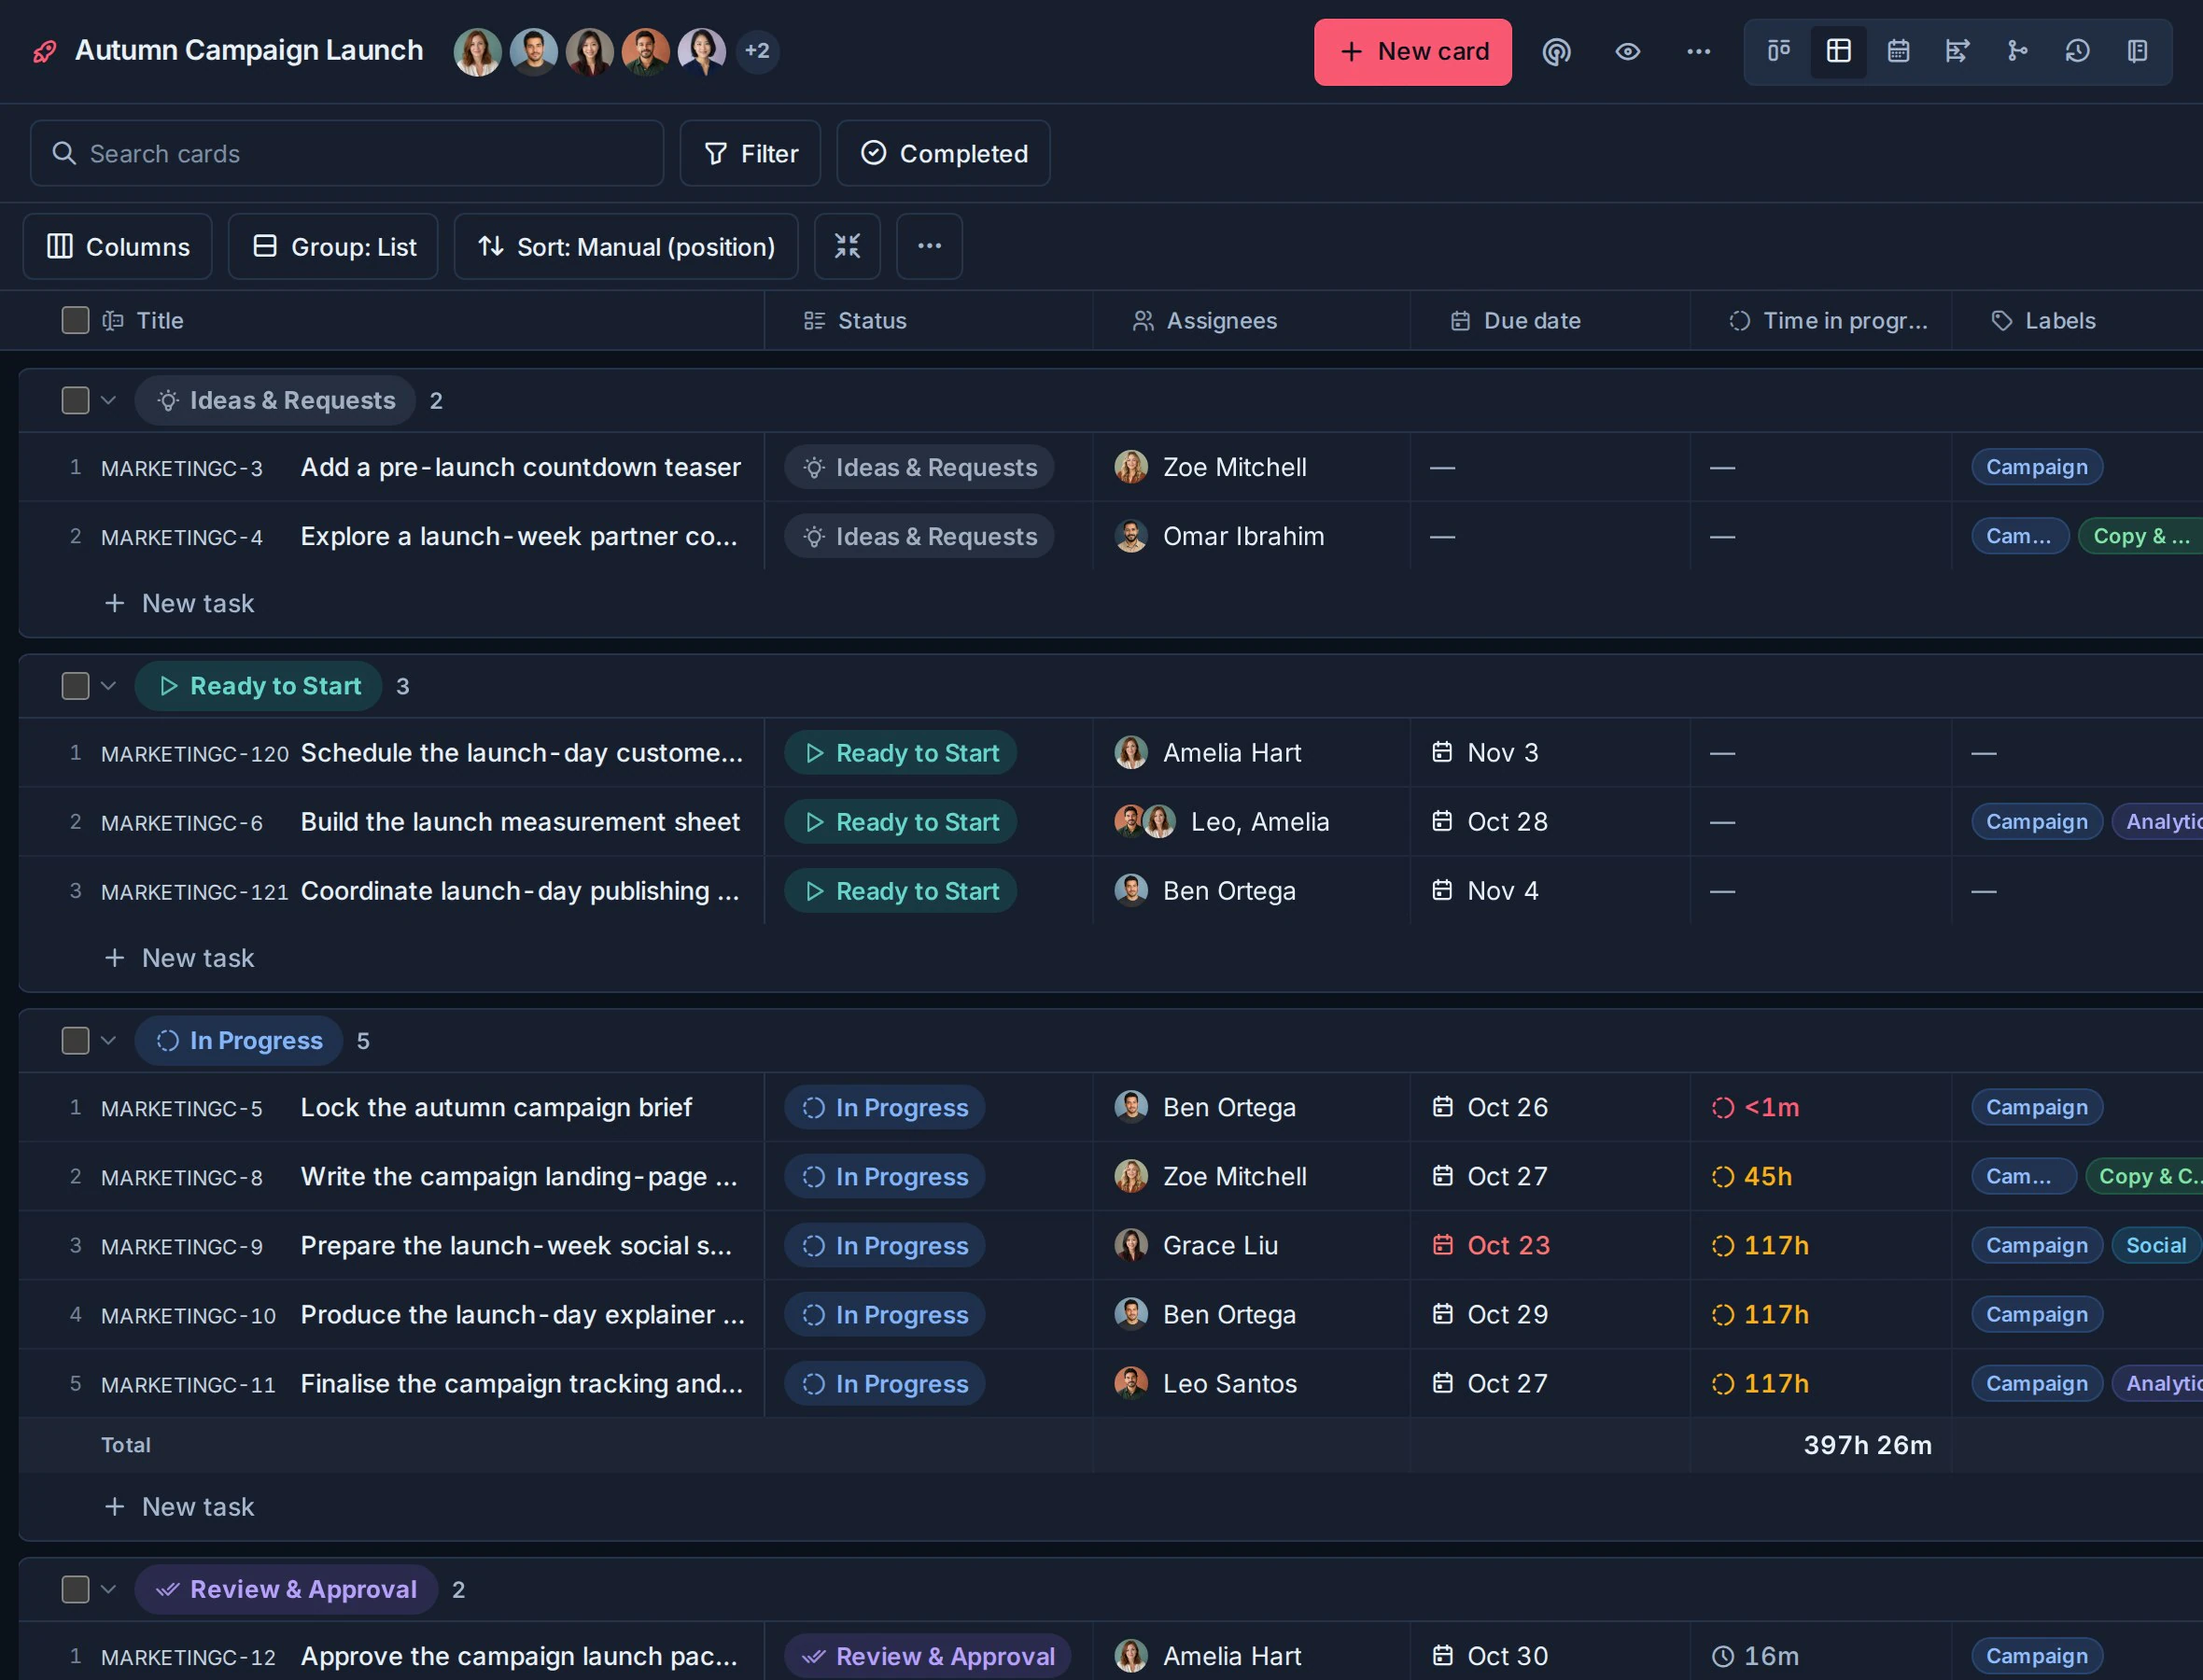Click the New card button

(1412, 52)
